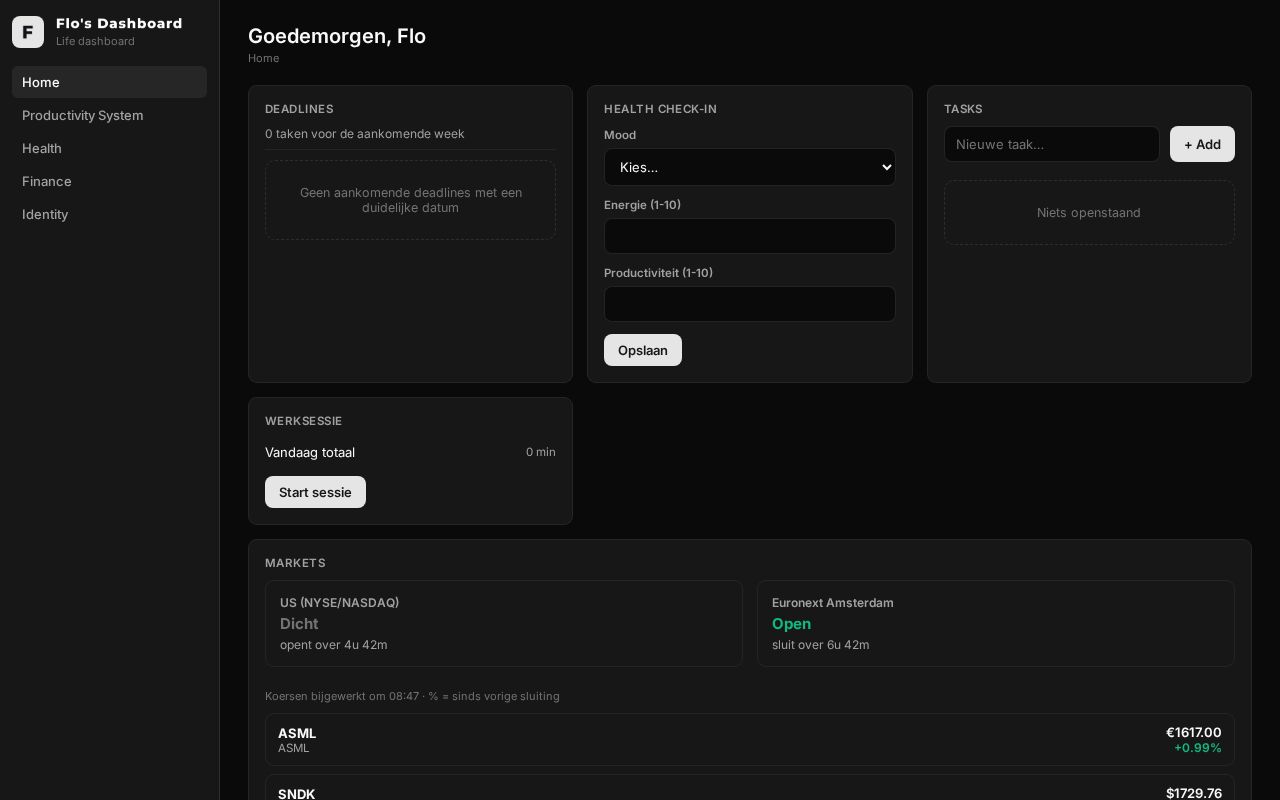Open the Home sidebar item
Screen dimensions: 1280x800
[109, 82]
